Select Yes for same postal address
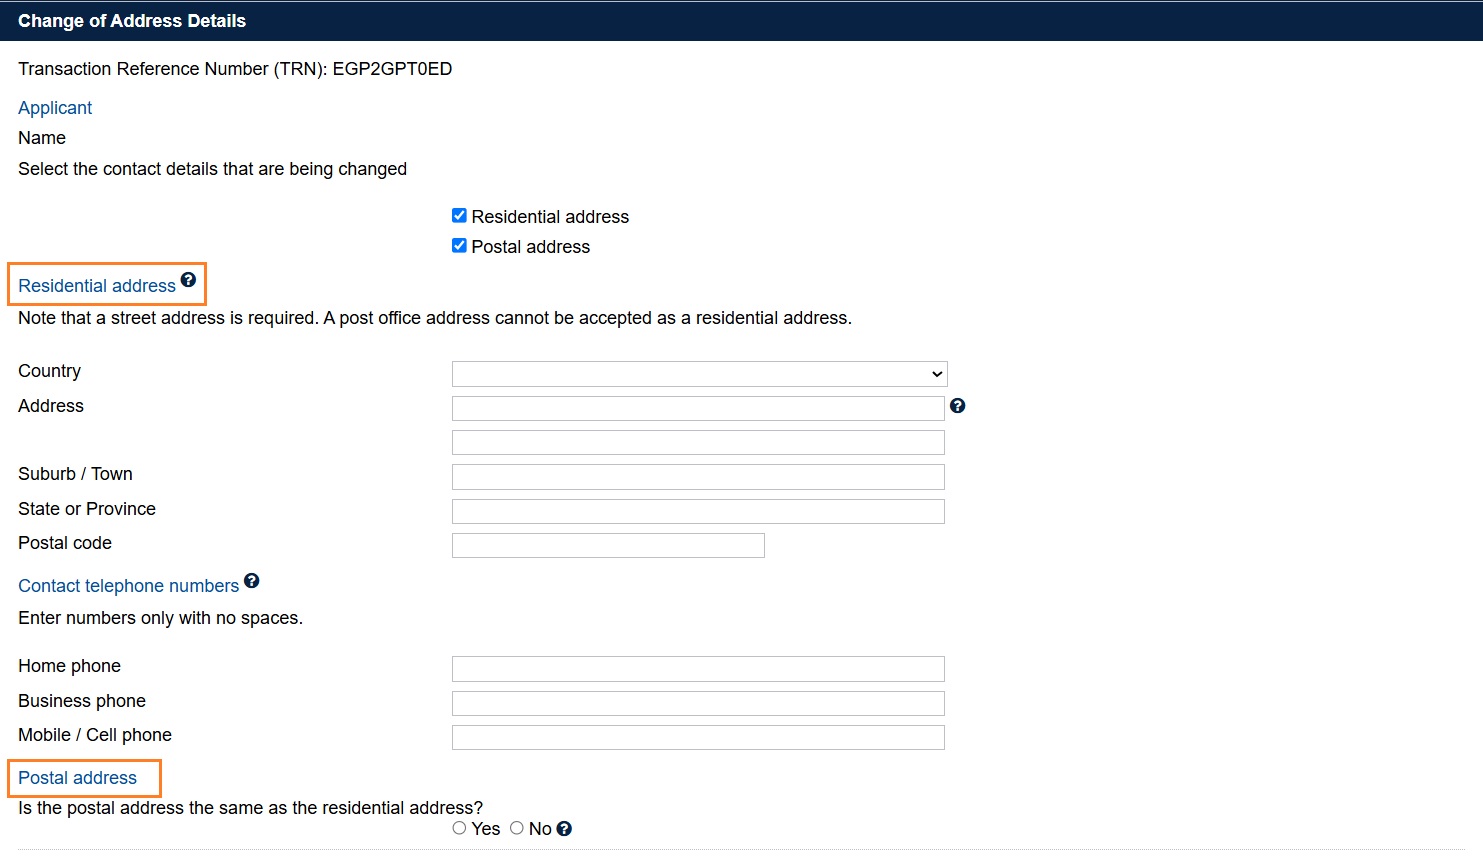The width and height of the screenshot is (1483, 857). (459, 828)
